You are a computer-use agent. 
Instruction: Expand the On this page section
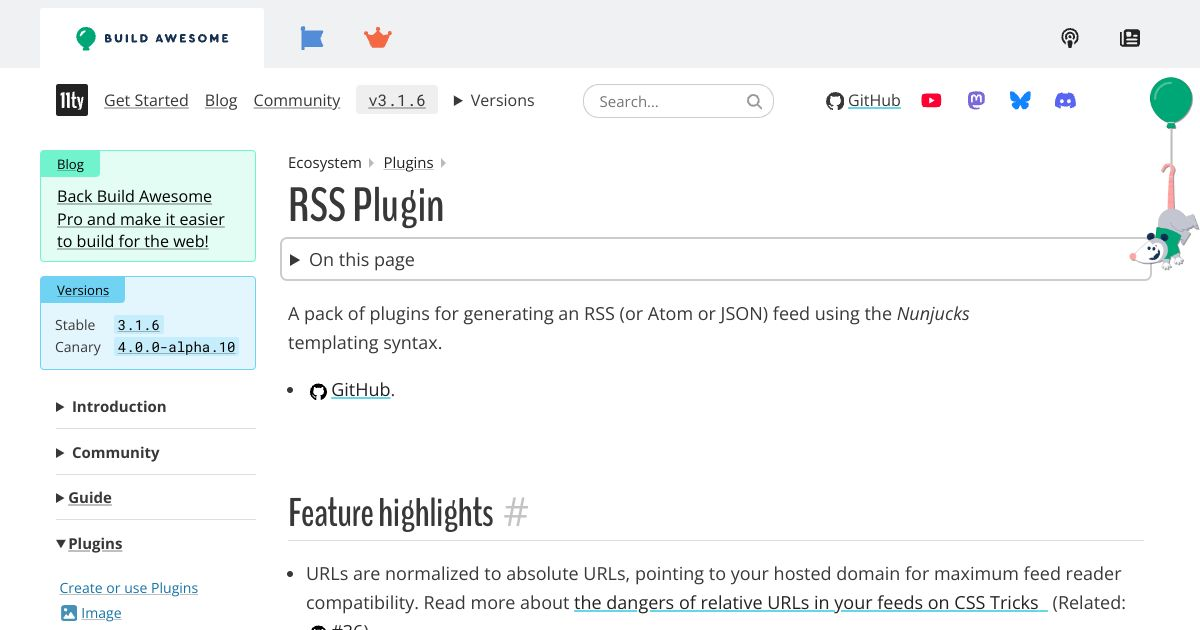pos(716,260)
